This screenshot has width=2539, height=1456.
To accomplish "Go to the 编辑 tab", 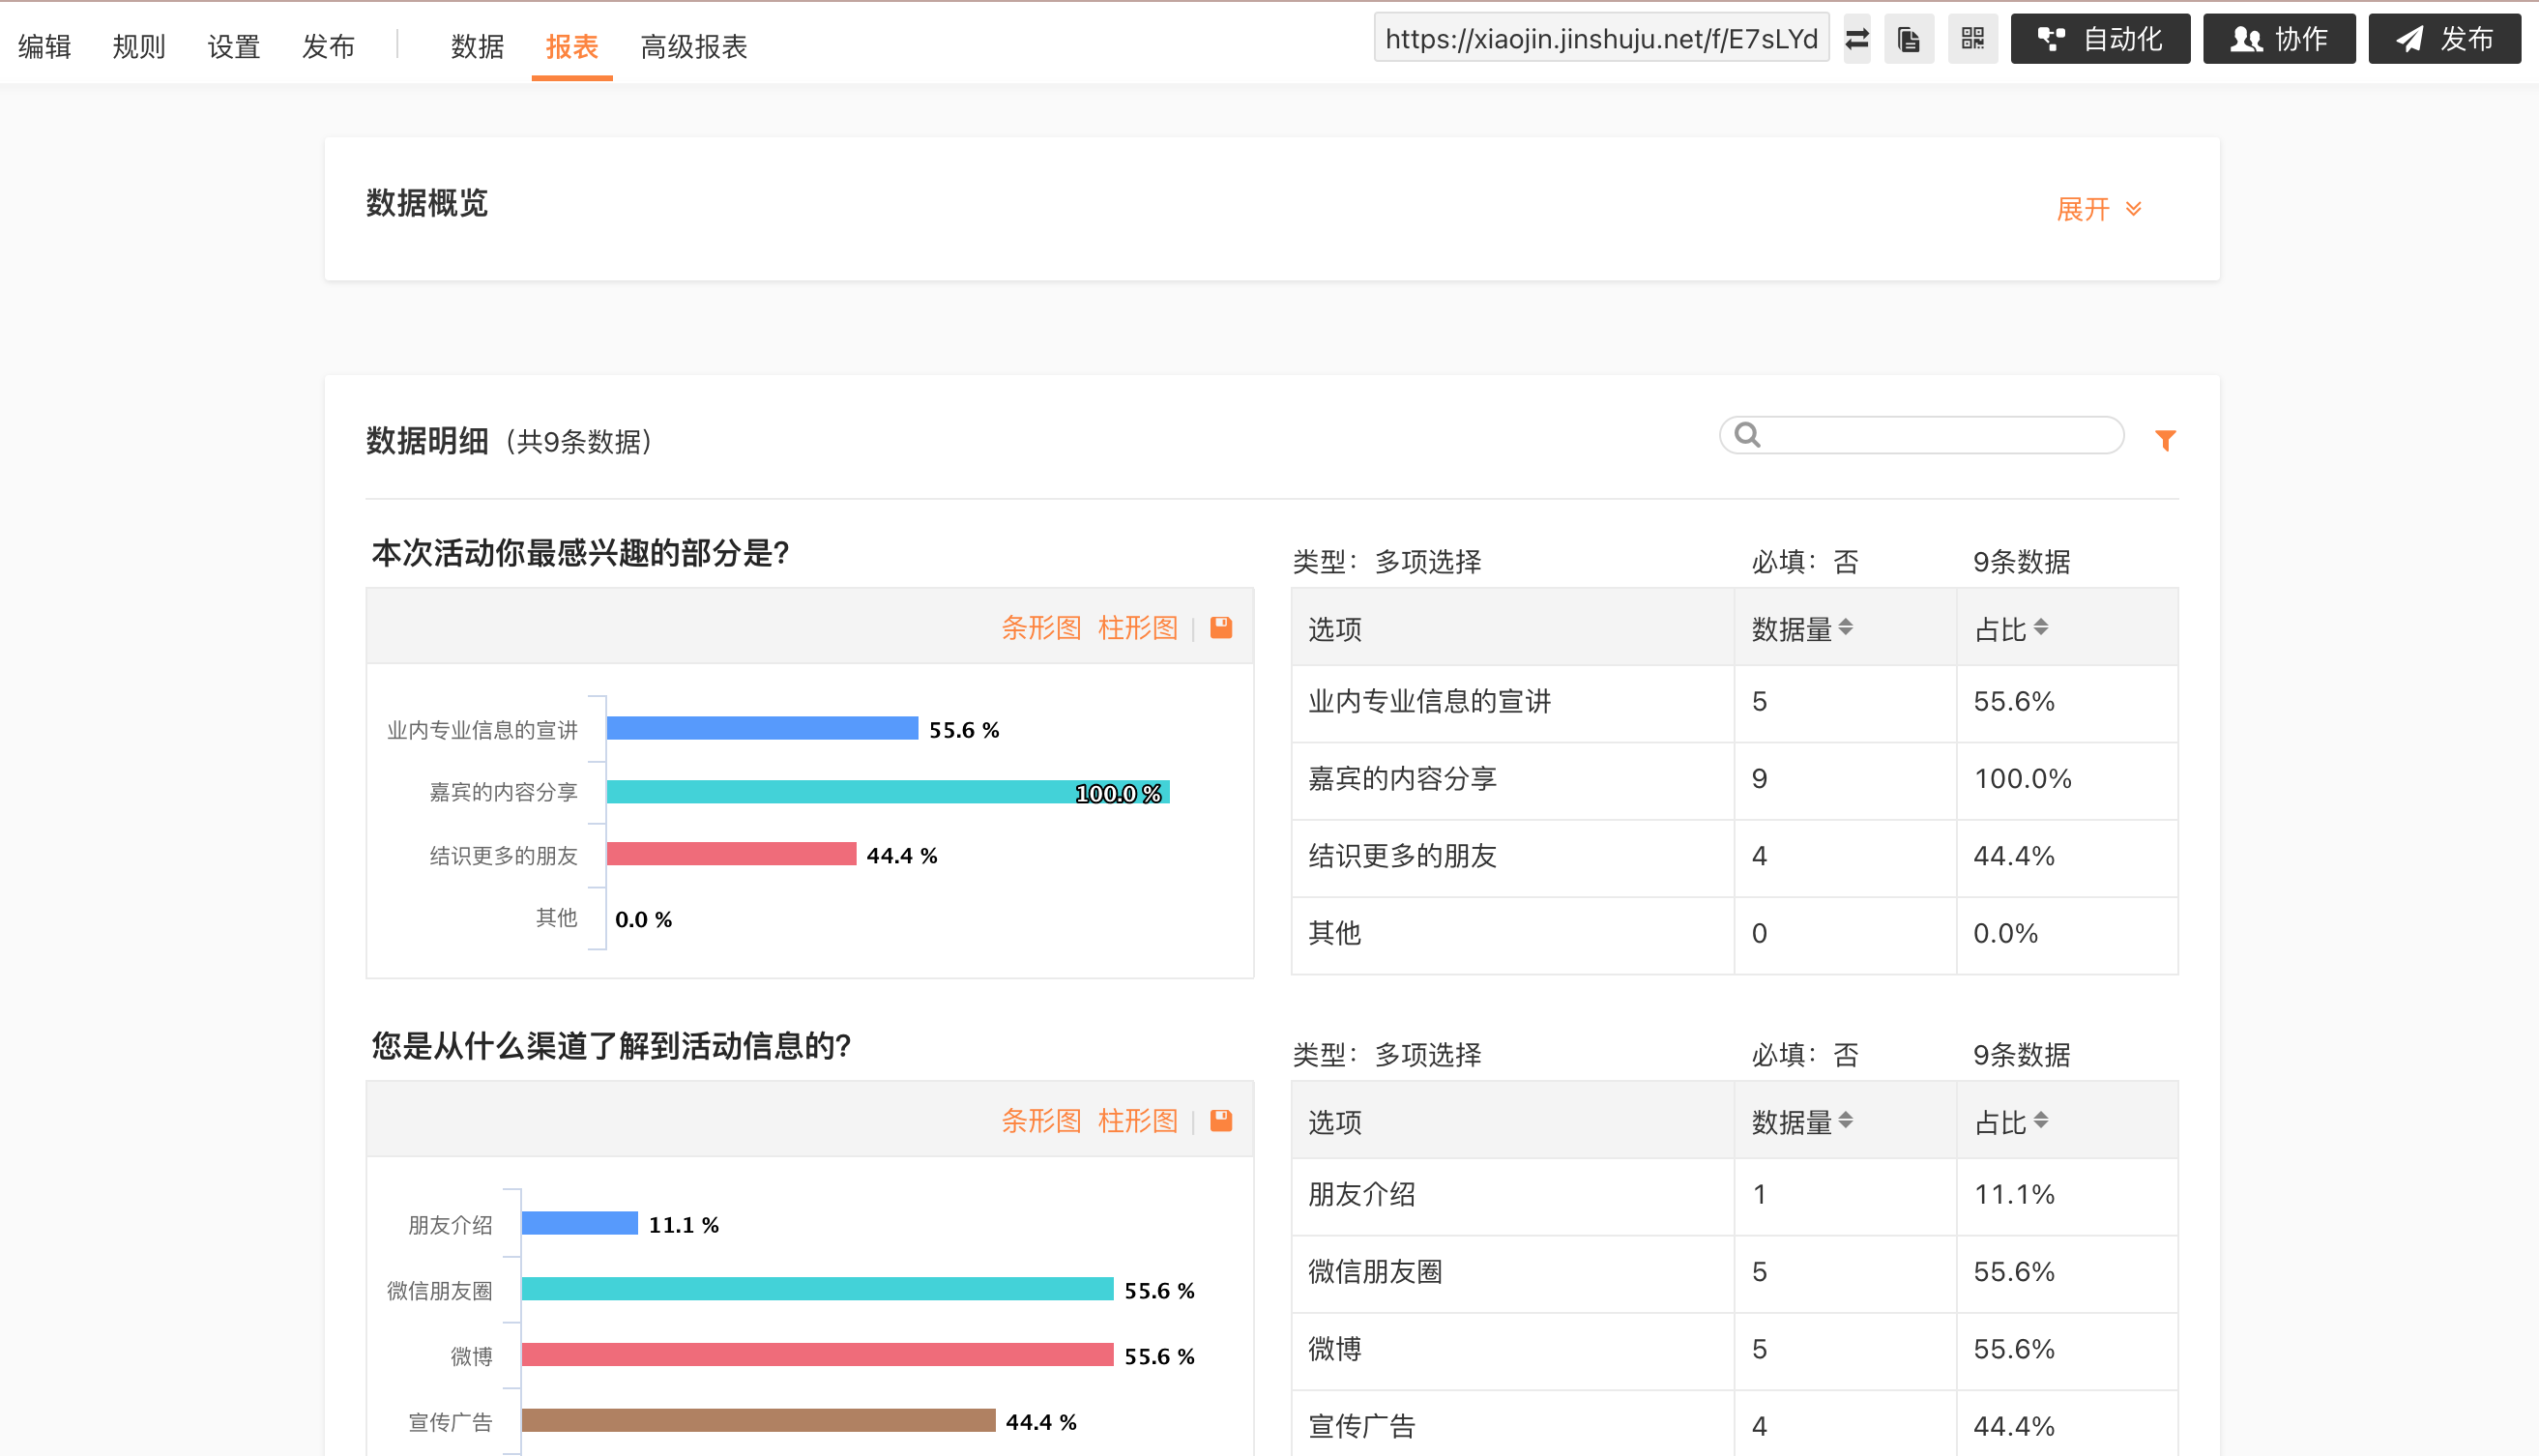I will coord(44,46).
